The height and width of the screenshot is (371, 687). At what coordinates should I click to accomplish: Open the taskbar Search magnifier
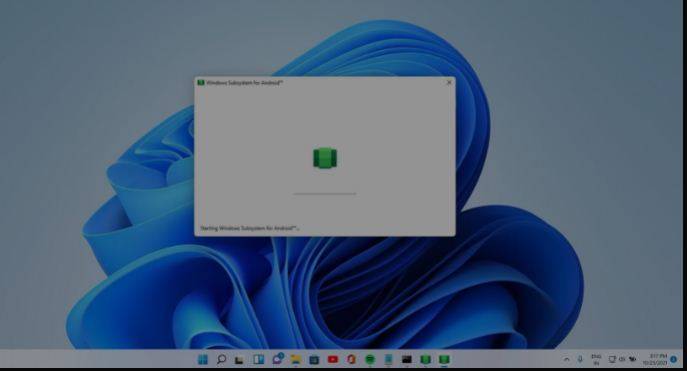pos(221,360)
